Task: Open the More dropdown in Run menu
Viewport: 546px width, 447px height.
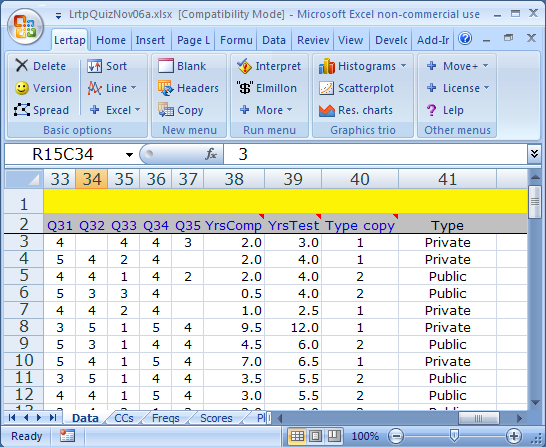Action: coord(289,110)
